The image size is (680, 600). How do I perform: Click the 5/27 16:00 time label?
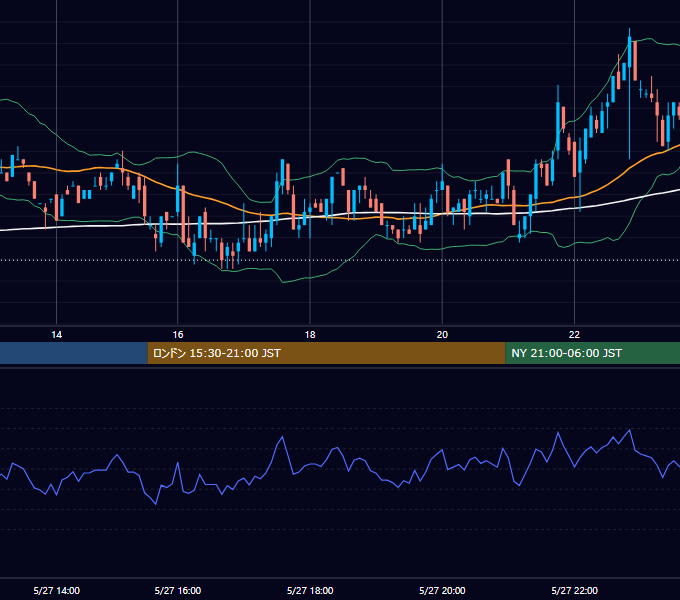(178, 590)
